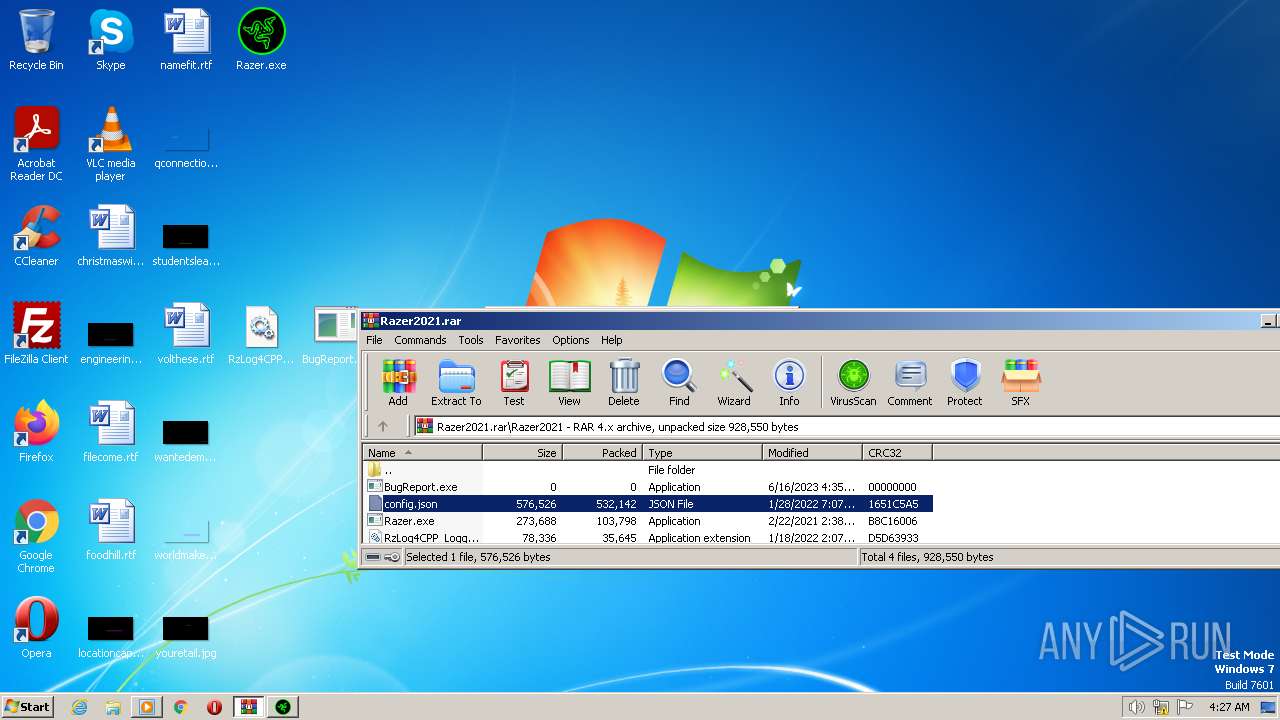Select the christmaswi... document on the desktop
The height and width of the screenshot is (720, 1280).
(x=110, y=236)
